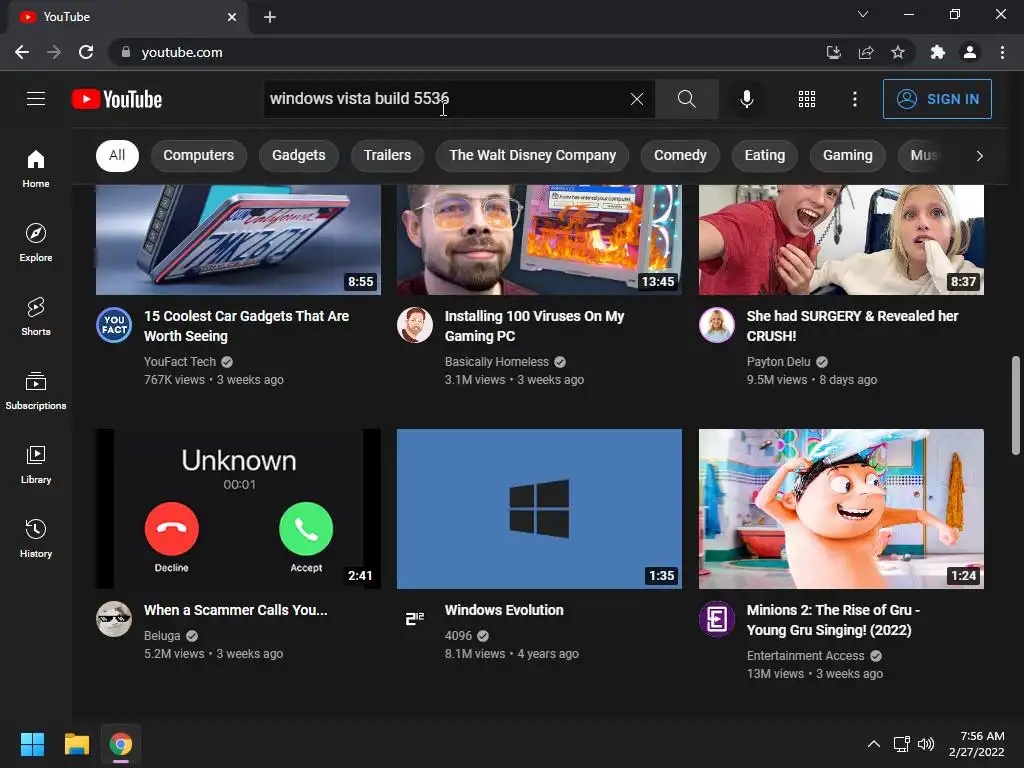The width and height of the screenshot is (1024, 768).
Task: Open the Windows Start menu
Action: pyautogui.click(x=32, y=744)
